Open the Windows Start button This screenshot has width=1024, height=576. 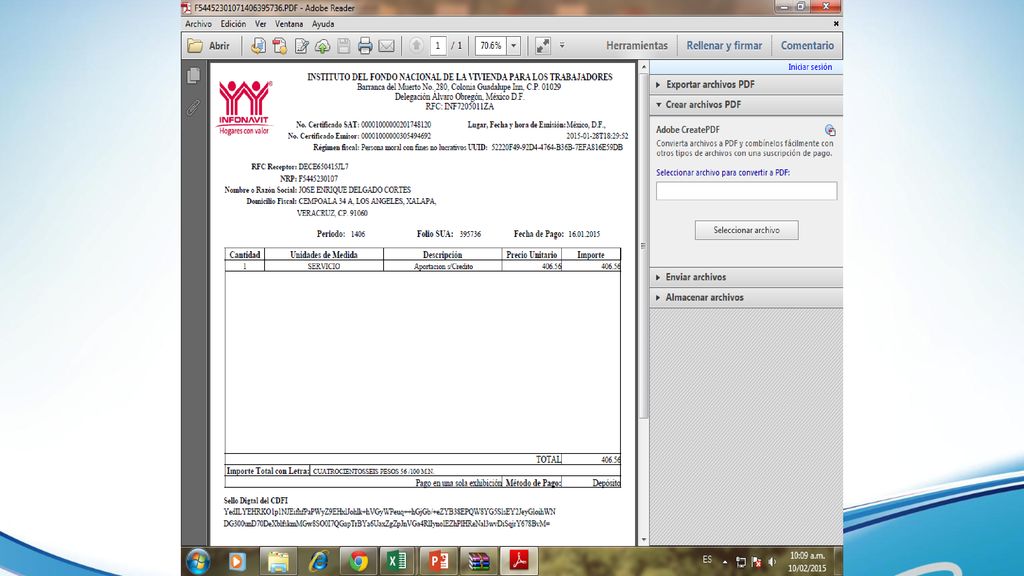[x=197, y=561]
